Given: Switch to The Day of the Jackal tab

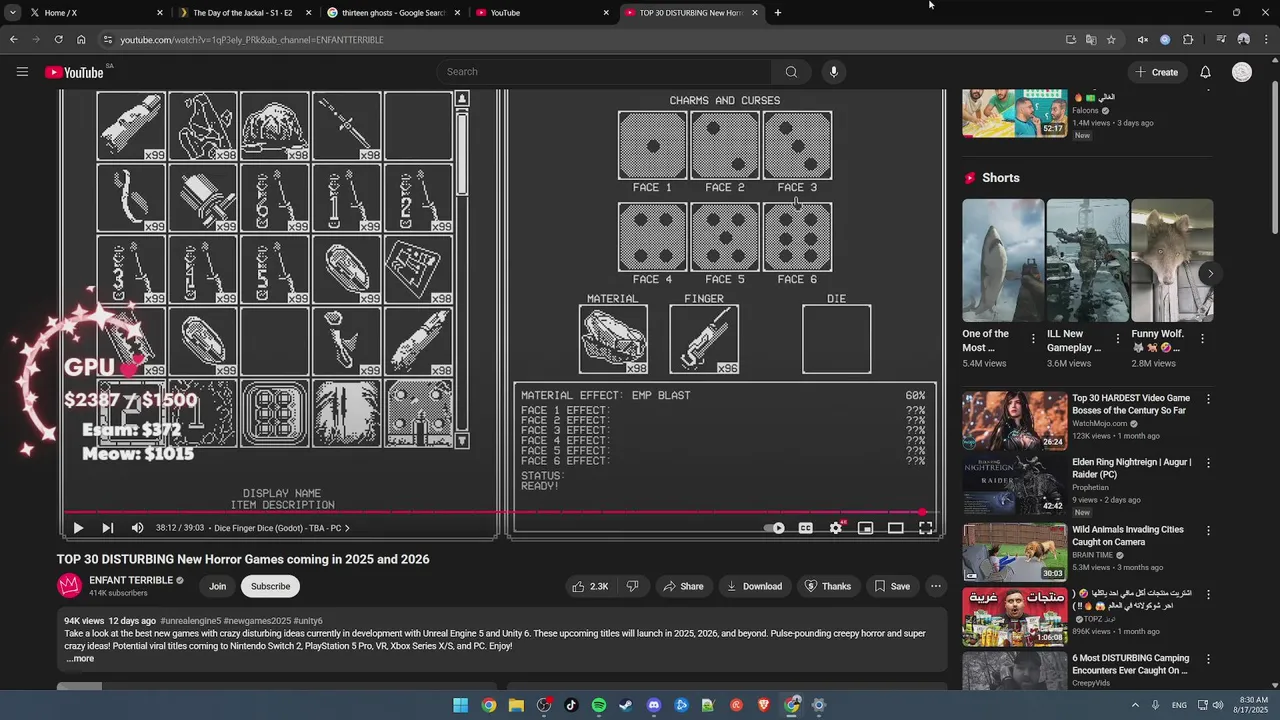Looking at the screenshot, I should point(244,13).
